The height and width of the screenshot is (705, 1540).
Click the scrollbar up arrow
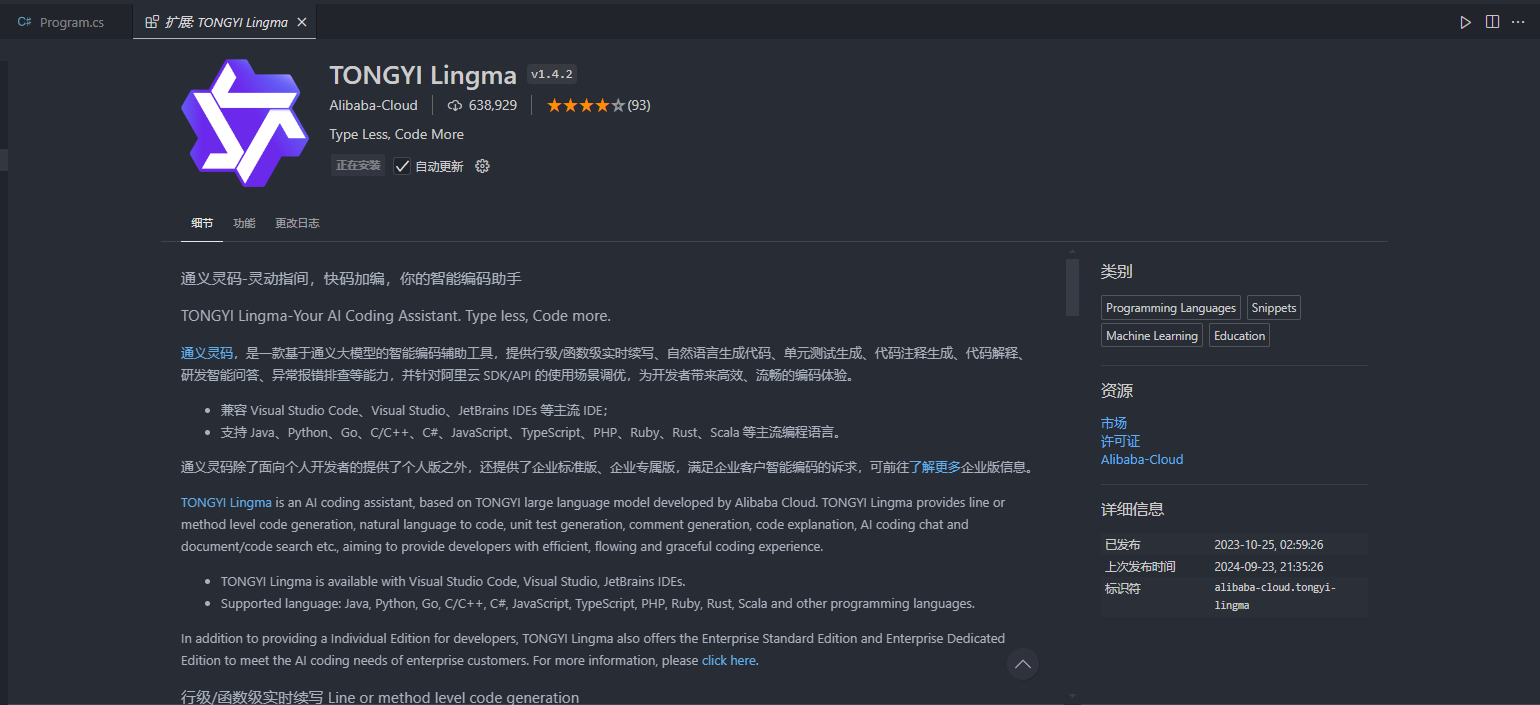point(1072,251)
